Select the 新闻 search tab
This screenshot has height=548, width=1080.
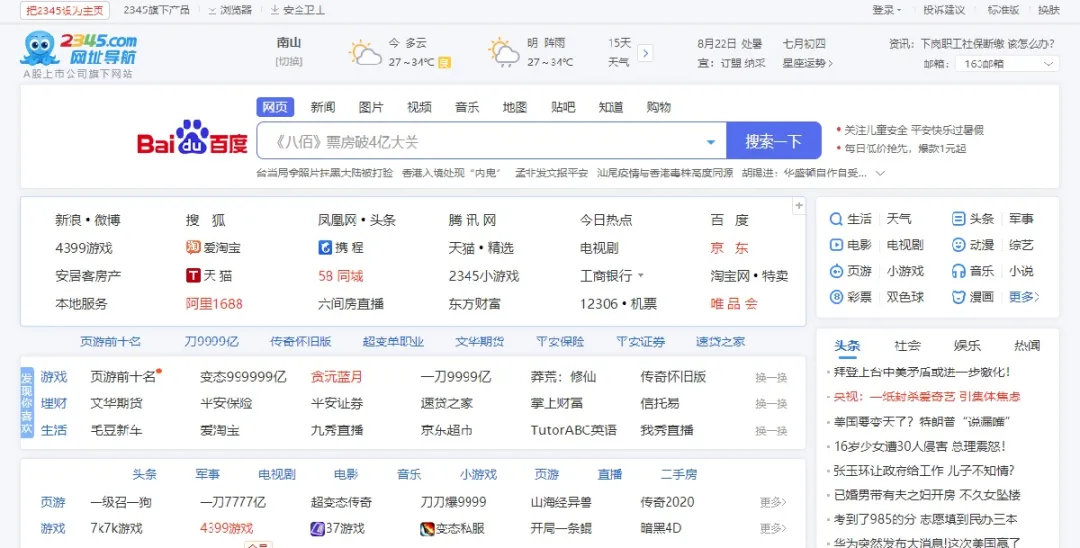(x=322, y=107)
